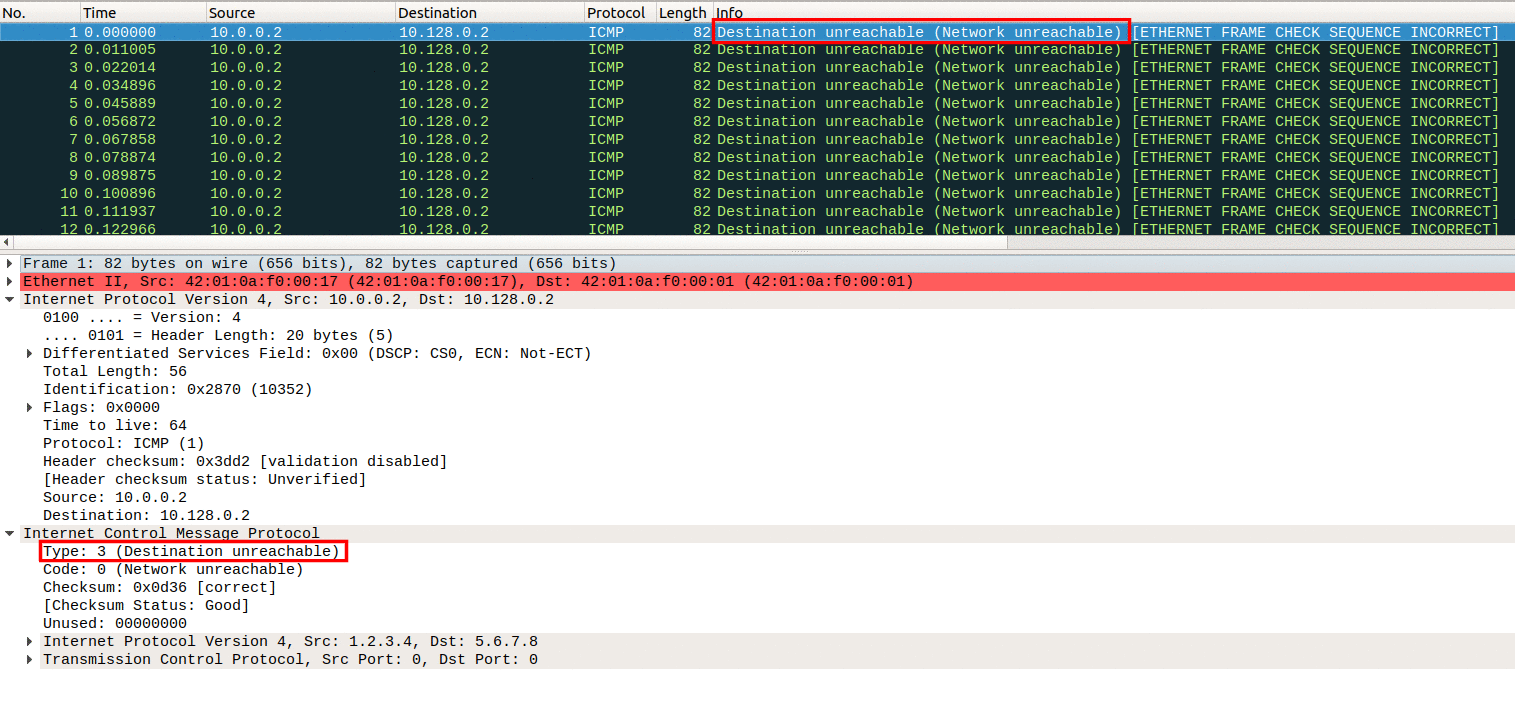Viewport: 1515px width, 728px height.
Task: Sort packets by Time column
Action: click(x=143, y=13)
